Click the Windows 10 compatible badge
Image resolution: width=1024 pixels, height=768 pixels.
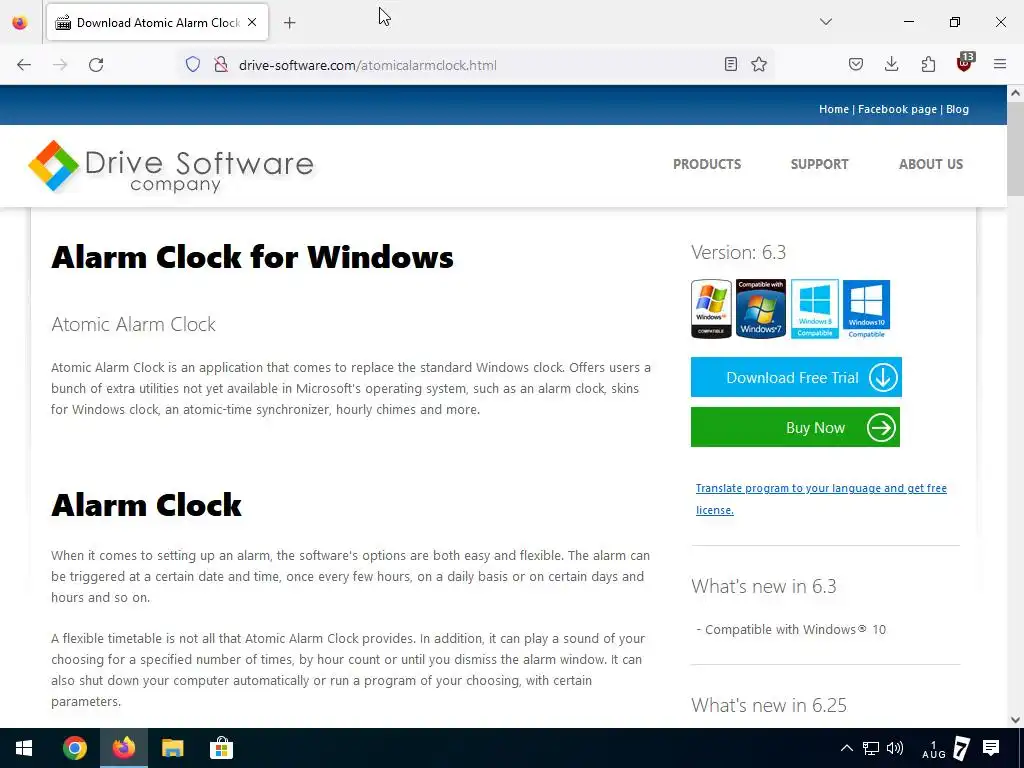[x=866, y=309]
